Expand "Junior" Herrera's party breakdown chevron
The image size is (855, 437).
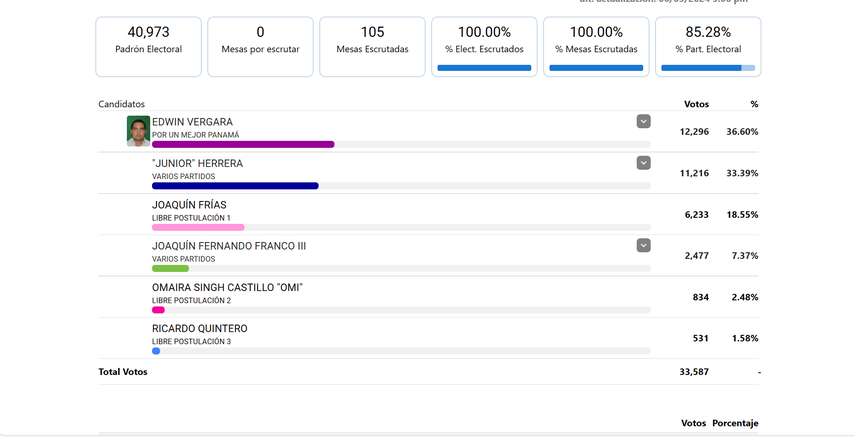point(643,163)
